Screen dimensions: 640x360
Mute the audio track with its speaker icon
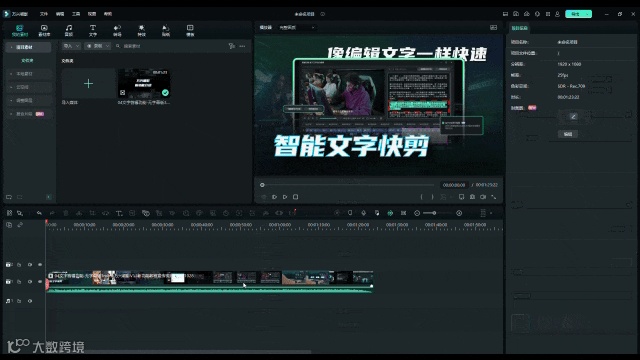(30, 301)
